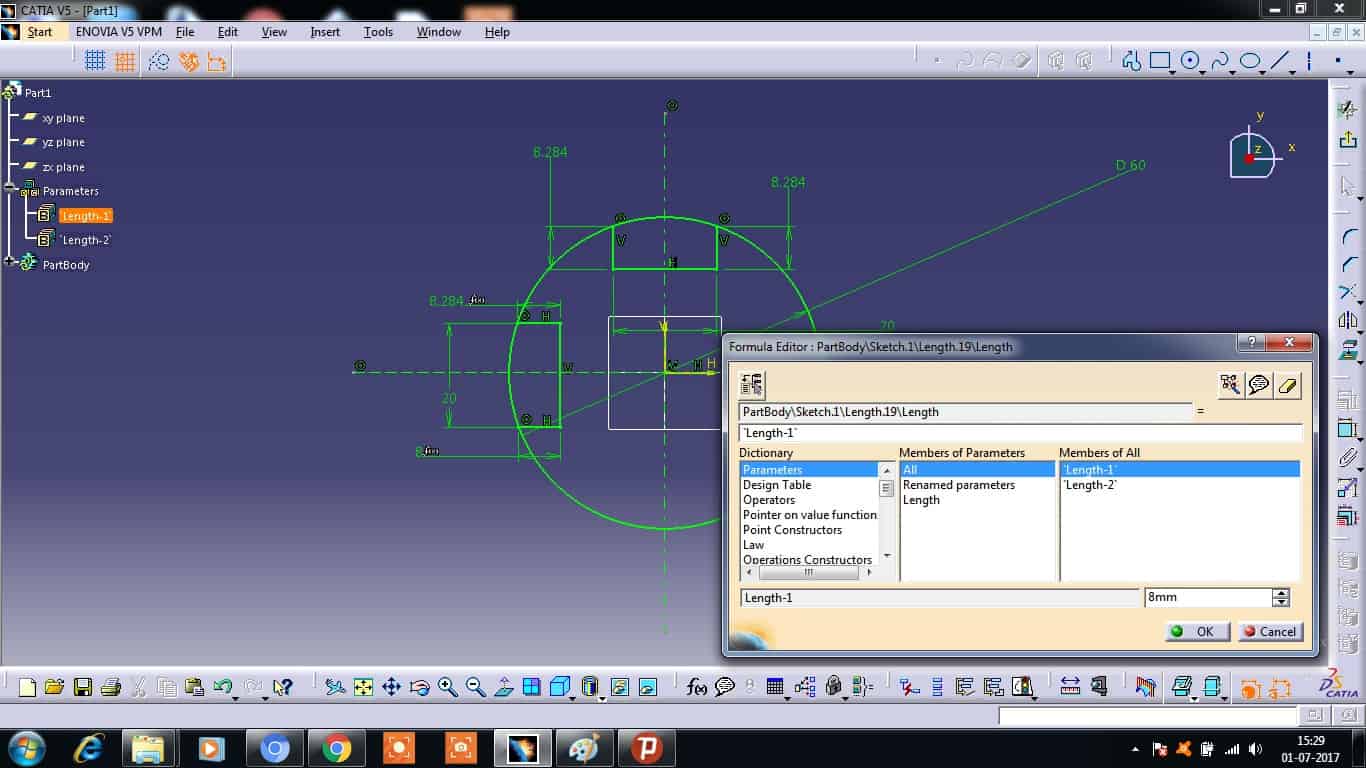Image resolution: width=1366 pixels, height=768 pixels.
Task: Click the Zoom In icon
Action: pyautogui.click(x=447, y=687)
